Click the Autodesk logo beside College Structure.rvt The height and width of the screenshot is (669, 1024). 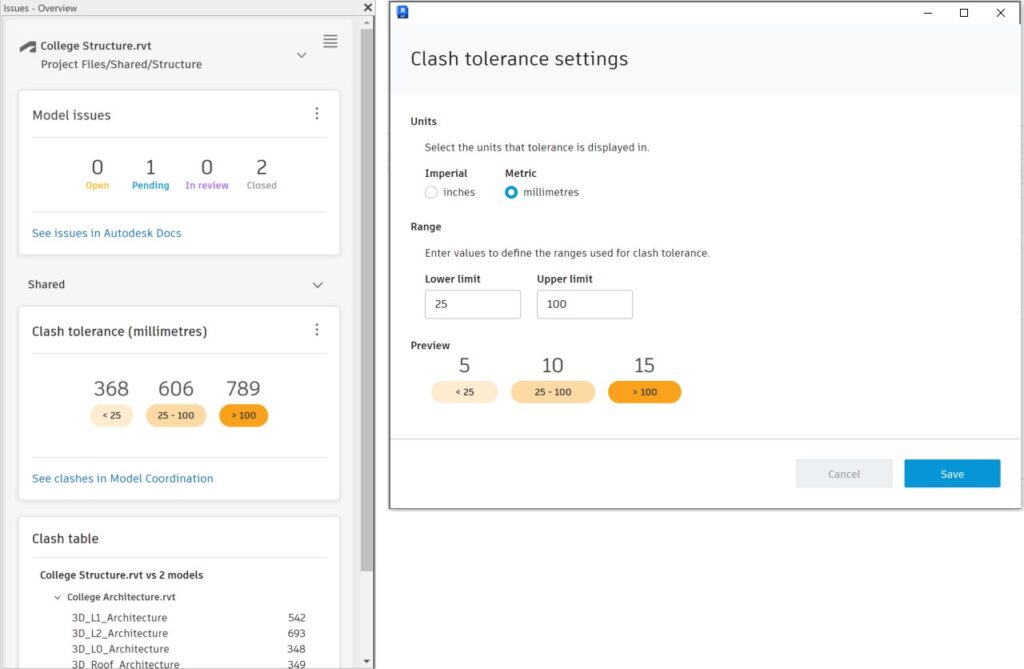point(27,46)
